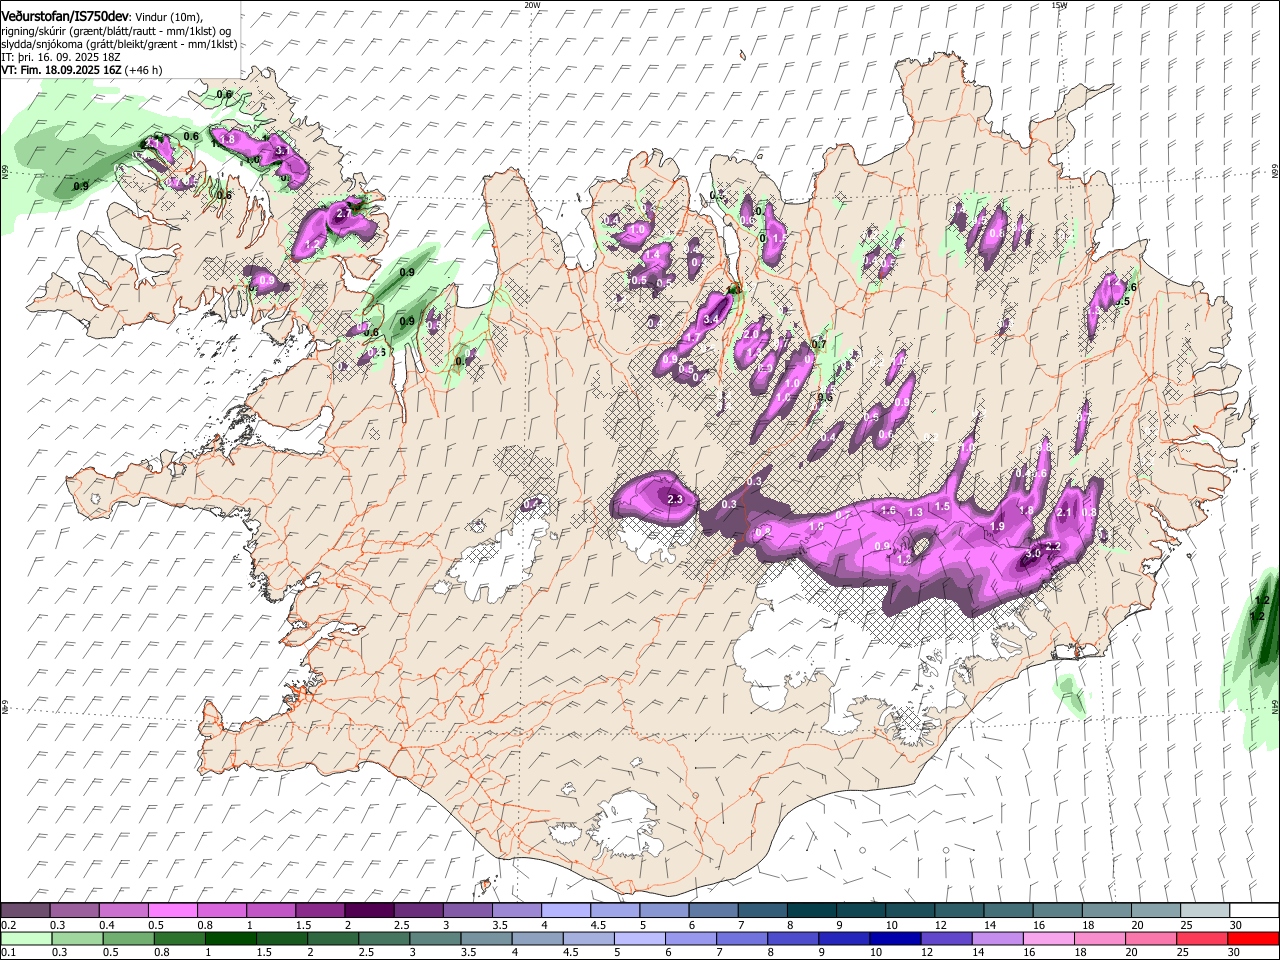
Task: Select the bright red rain swatch starting at 30 mm
Action: point(1252,938)
